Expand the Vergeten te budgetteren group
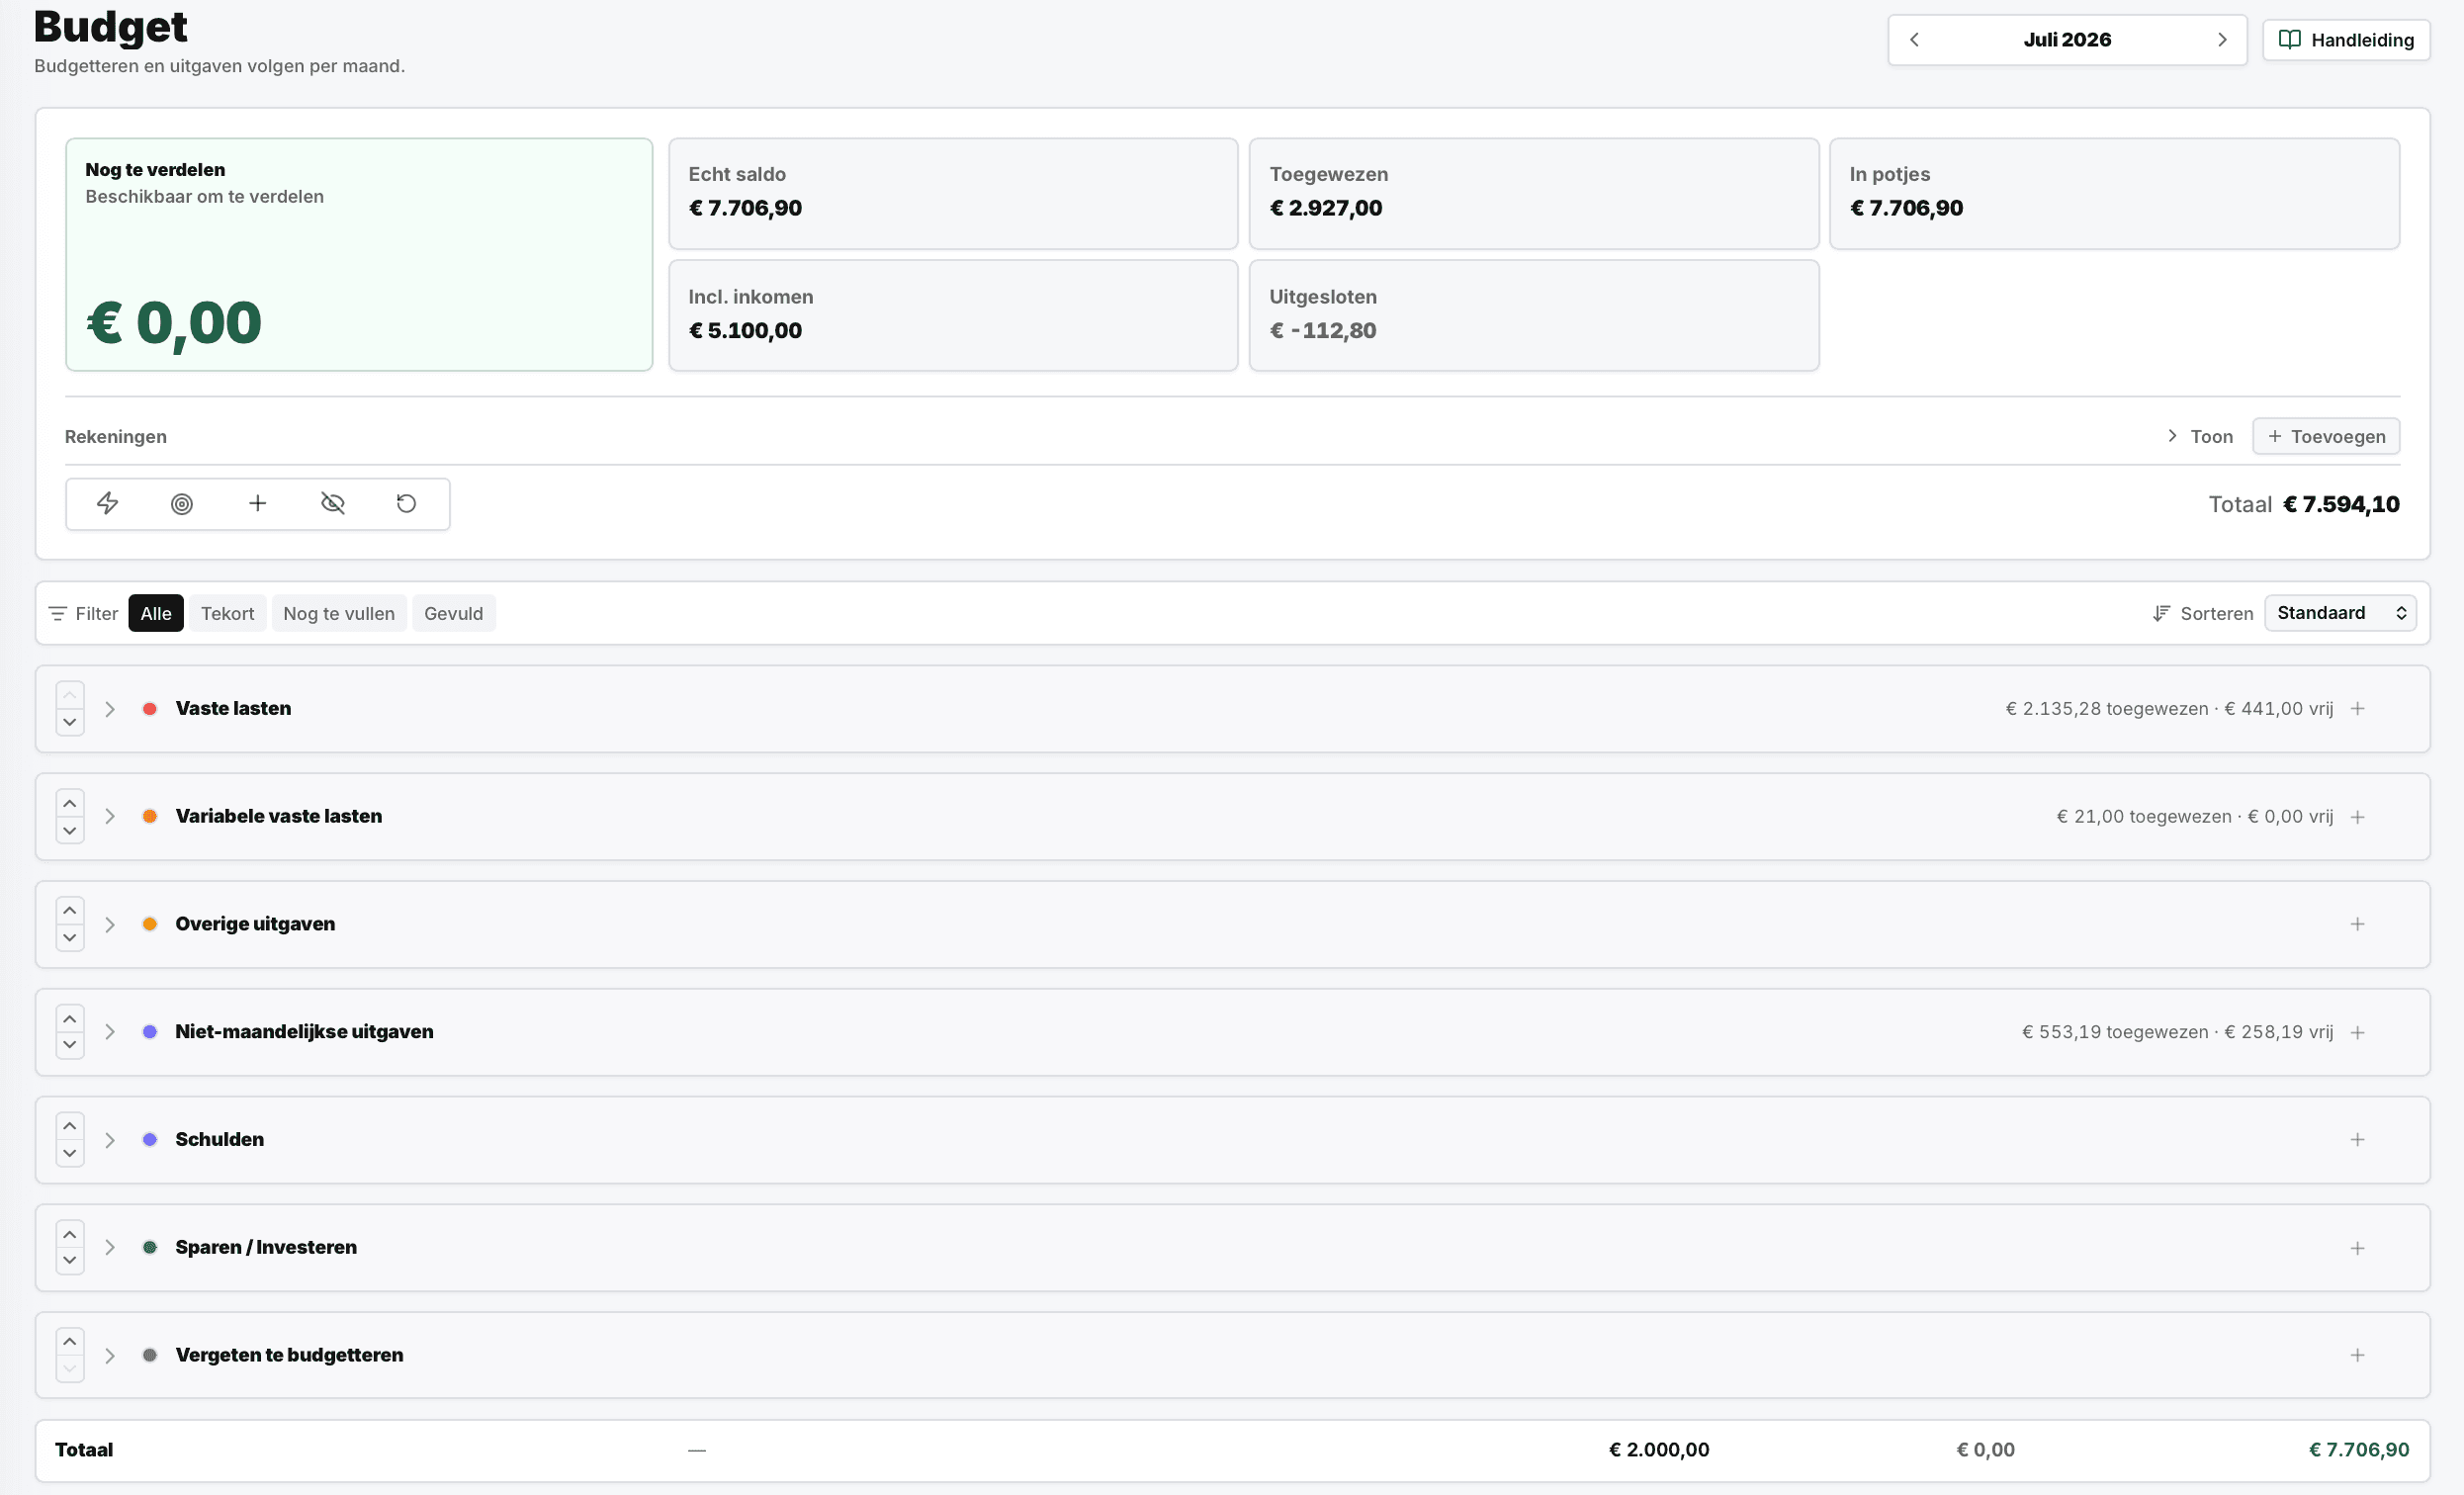The width and height of the screenshot is (2464, 1495). 110,1355
